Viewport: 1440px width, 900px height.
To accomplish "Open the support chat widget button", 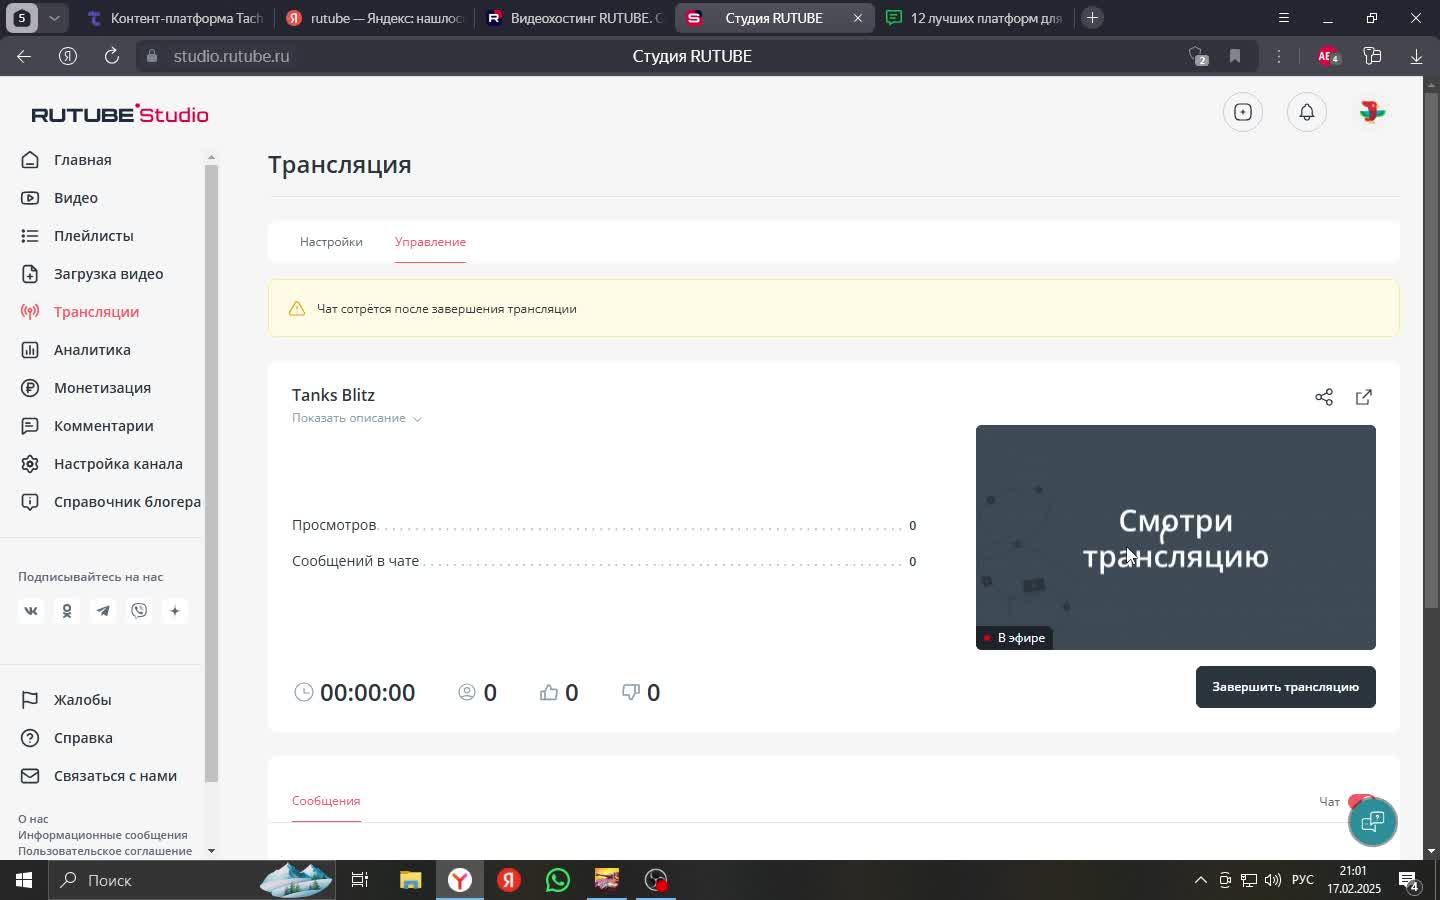I will pos(1373,822).
